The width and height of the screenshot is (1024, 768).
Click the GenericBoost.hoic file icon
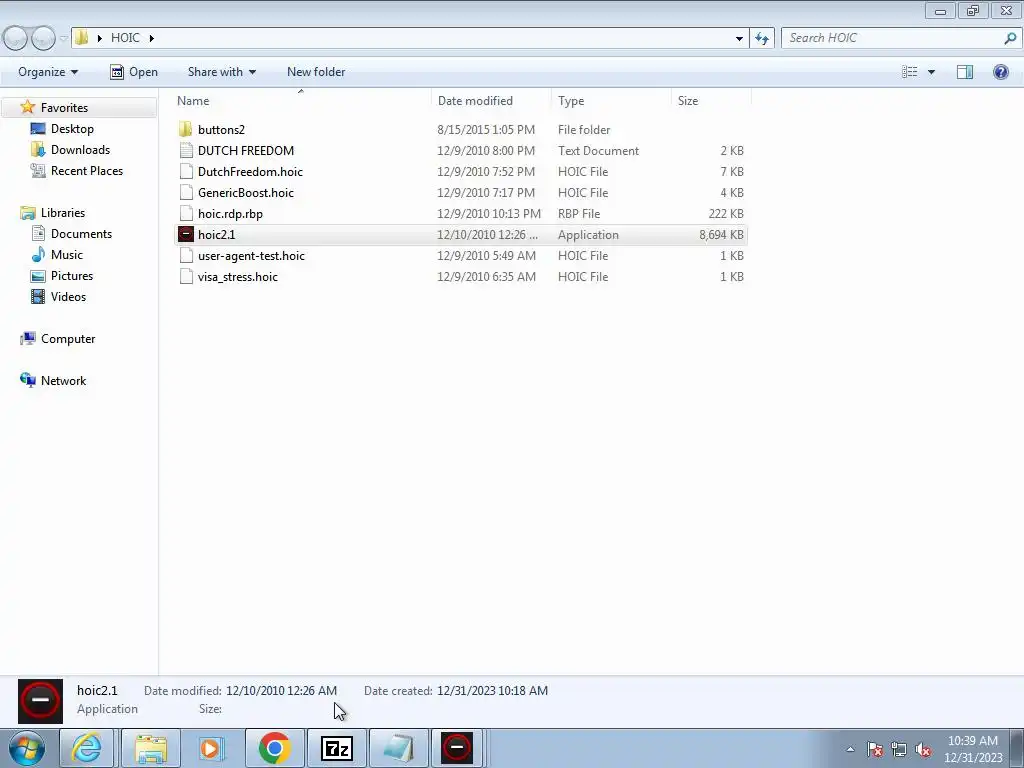pos(186,193)
